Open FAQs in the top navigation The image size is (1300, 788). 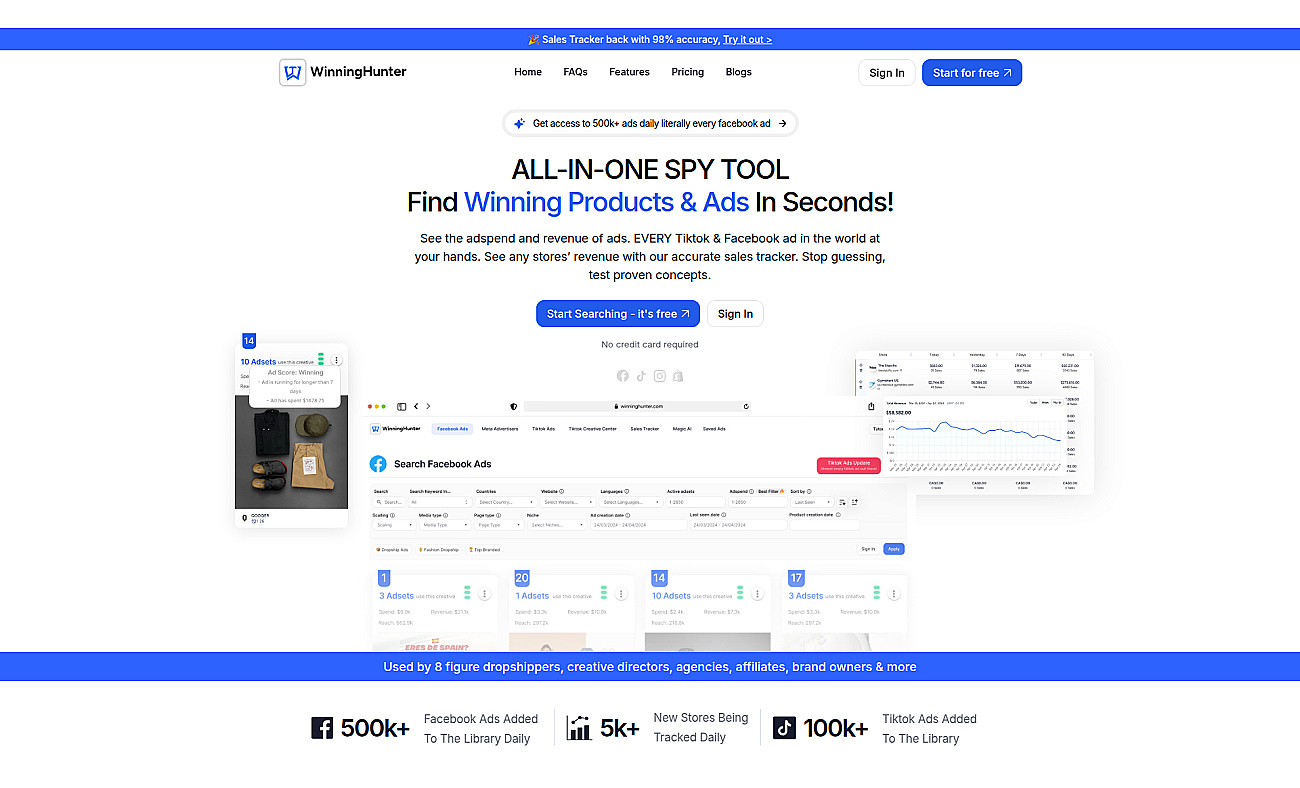pos(575,72)
